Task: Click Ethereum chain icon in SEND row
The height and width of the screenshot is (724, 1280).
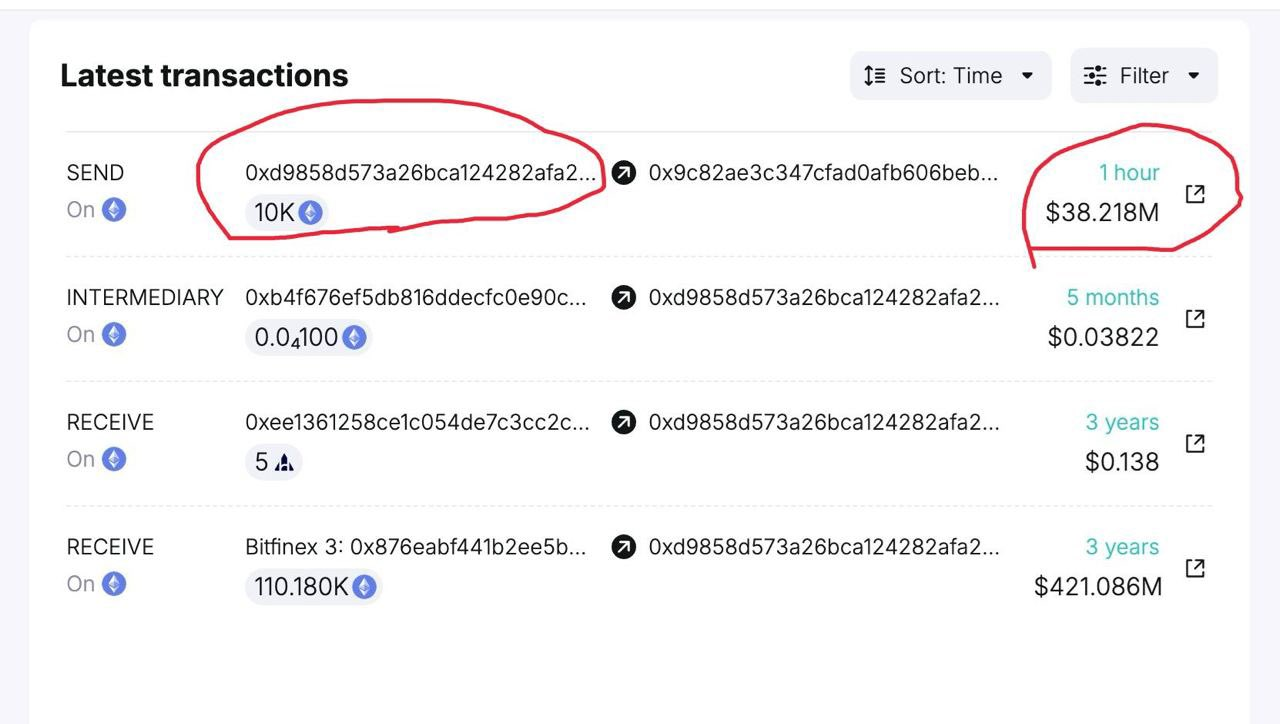Action: [x=114, y=210]
